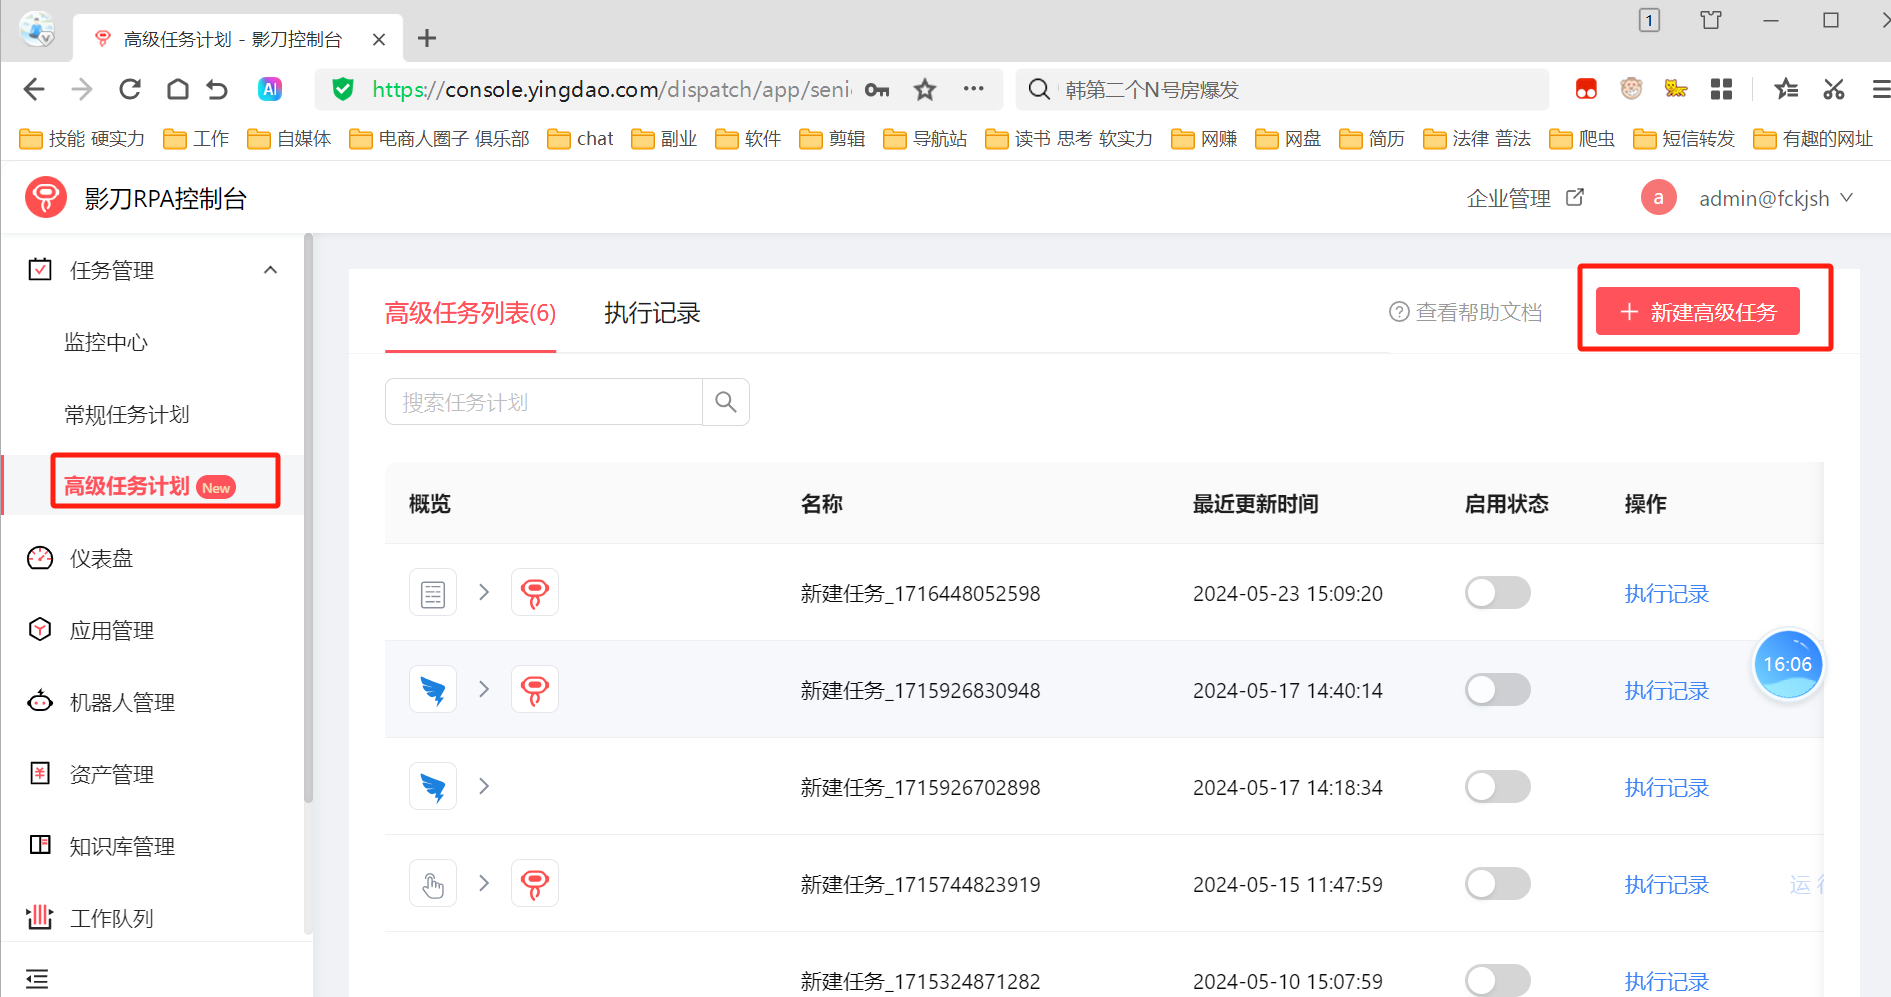The height and width of the screenshot is (997, 1891).
Task: Enable task 新建任务_1716448052598 toggle
Action: tap(1498, 593)
